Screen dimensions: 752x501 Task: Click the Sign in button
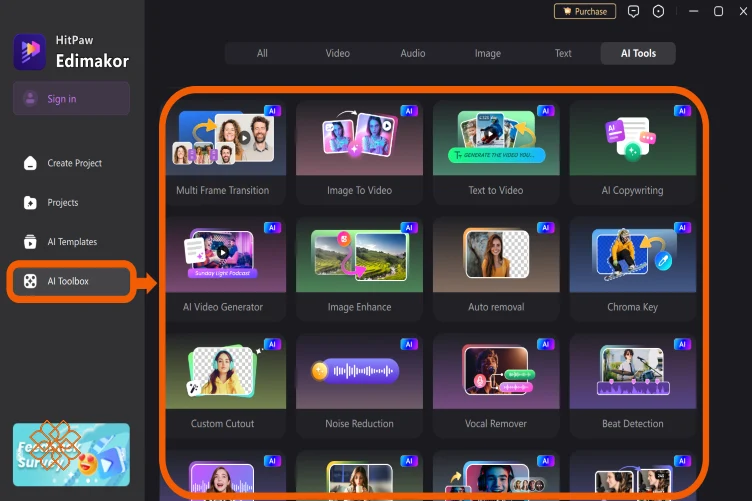point(71,98)
